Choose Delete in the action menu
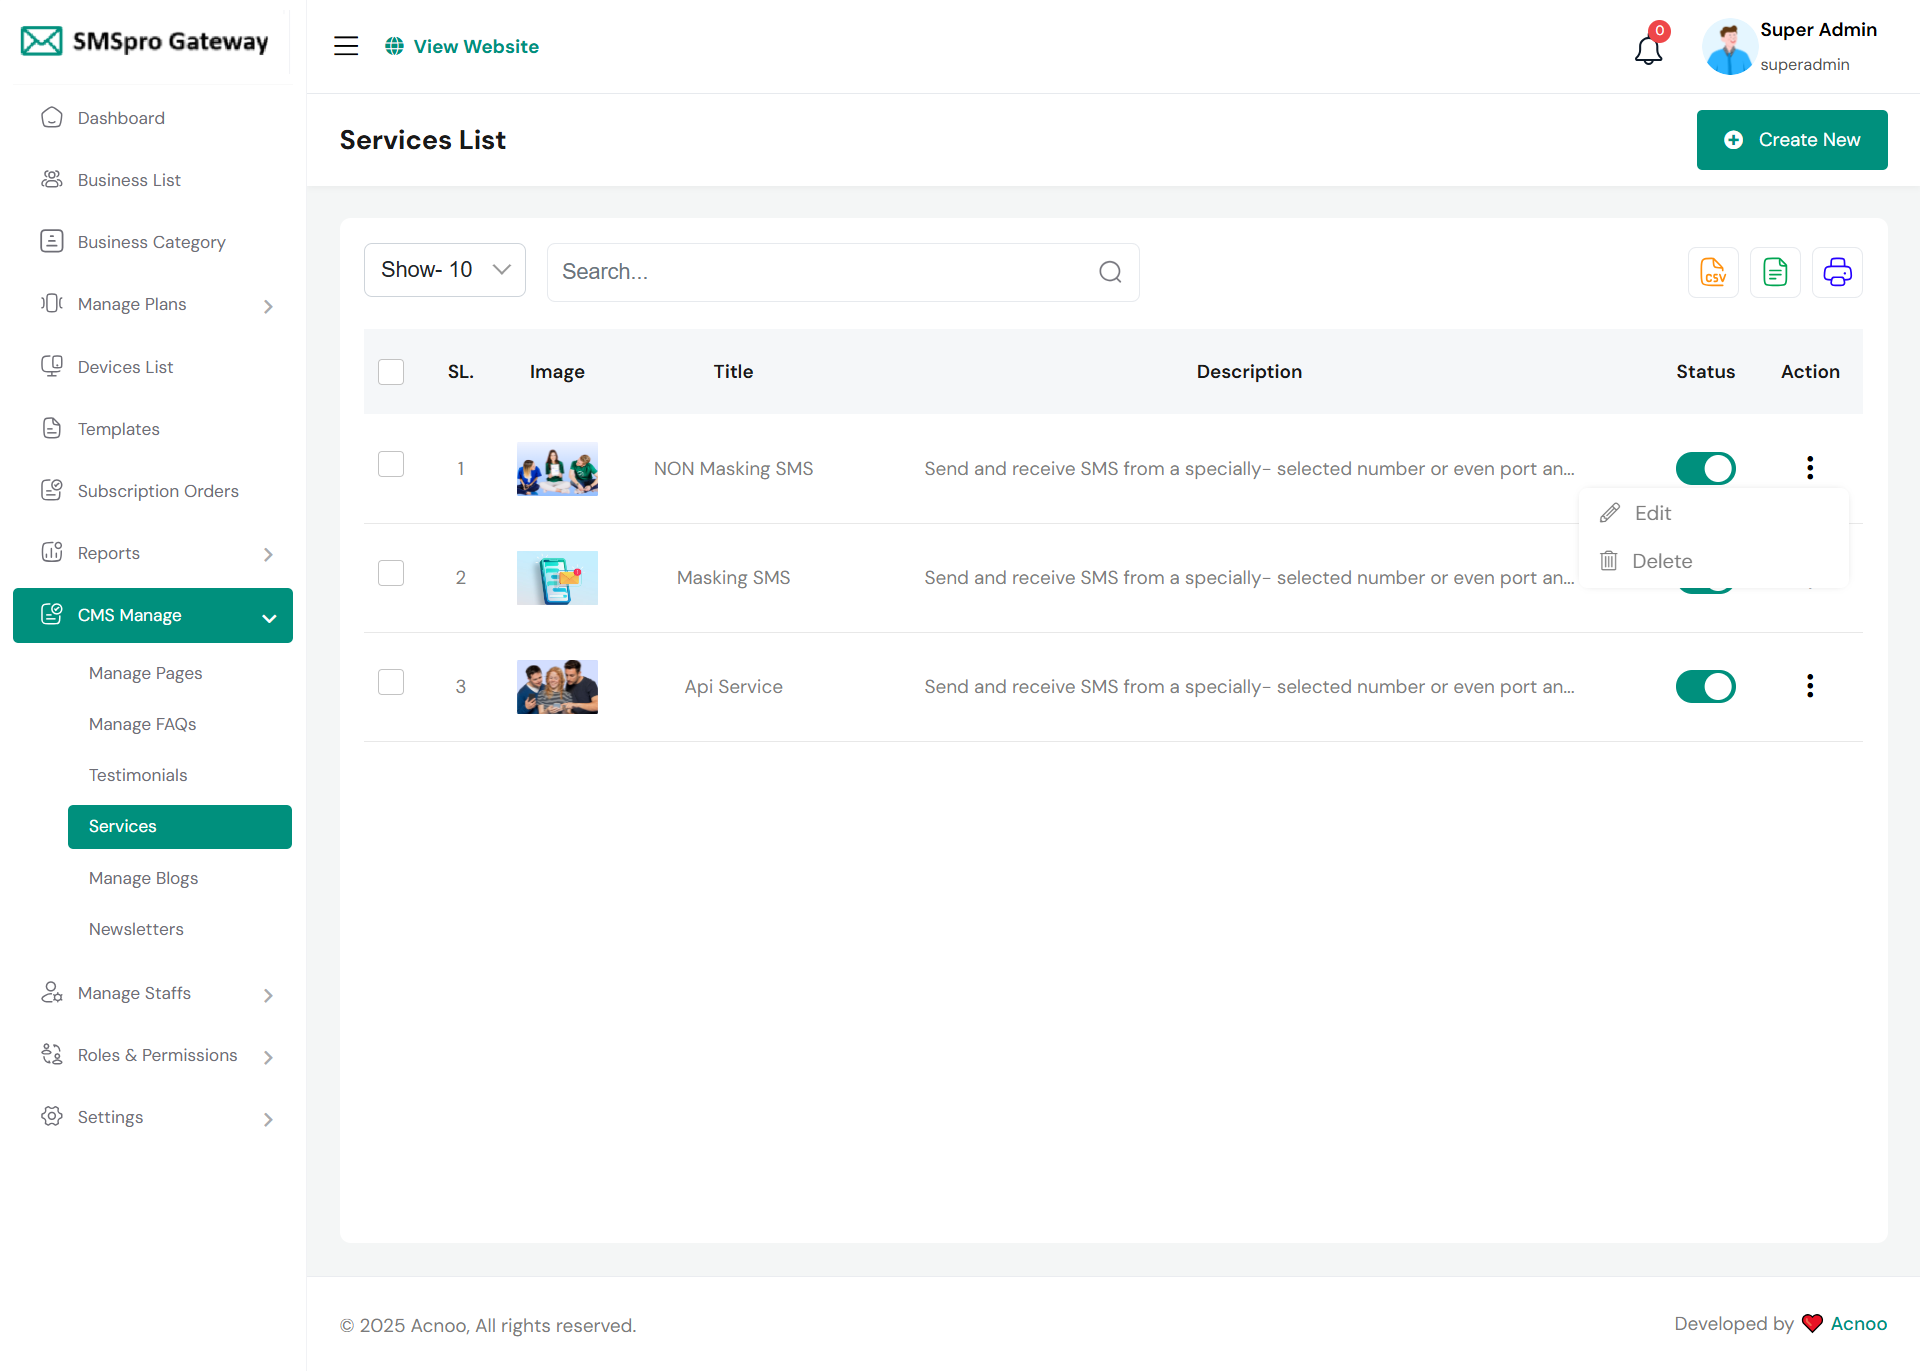1920x1371 pixels. coord(1661,561)
